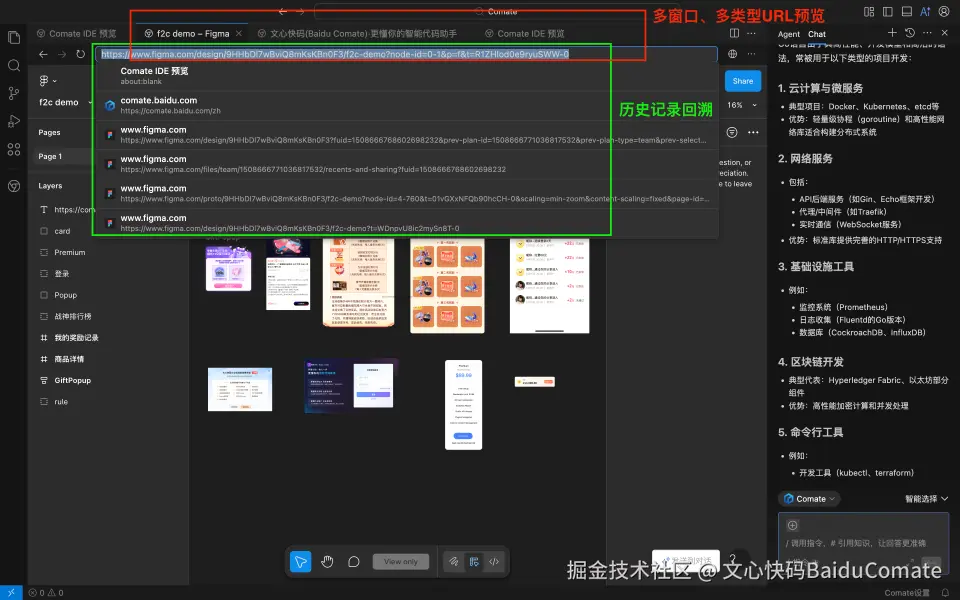Open Run and Debug icon
The height and width of the screenshot is (600, 960).
pos(13,121)
